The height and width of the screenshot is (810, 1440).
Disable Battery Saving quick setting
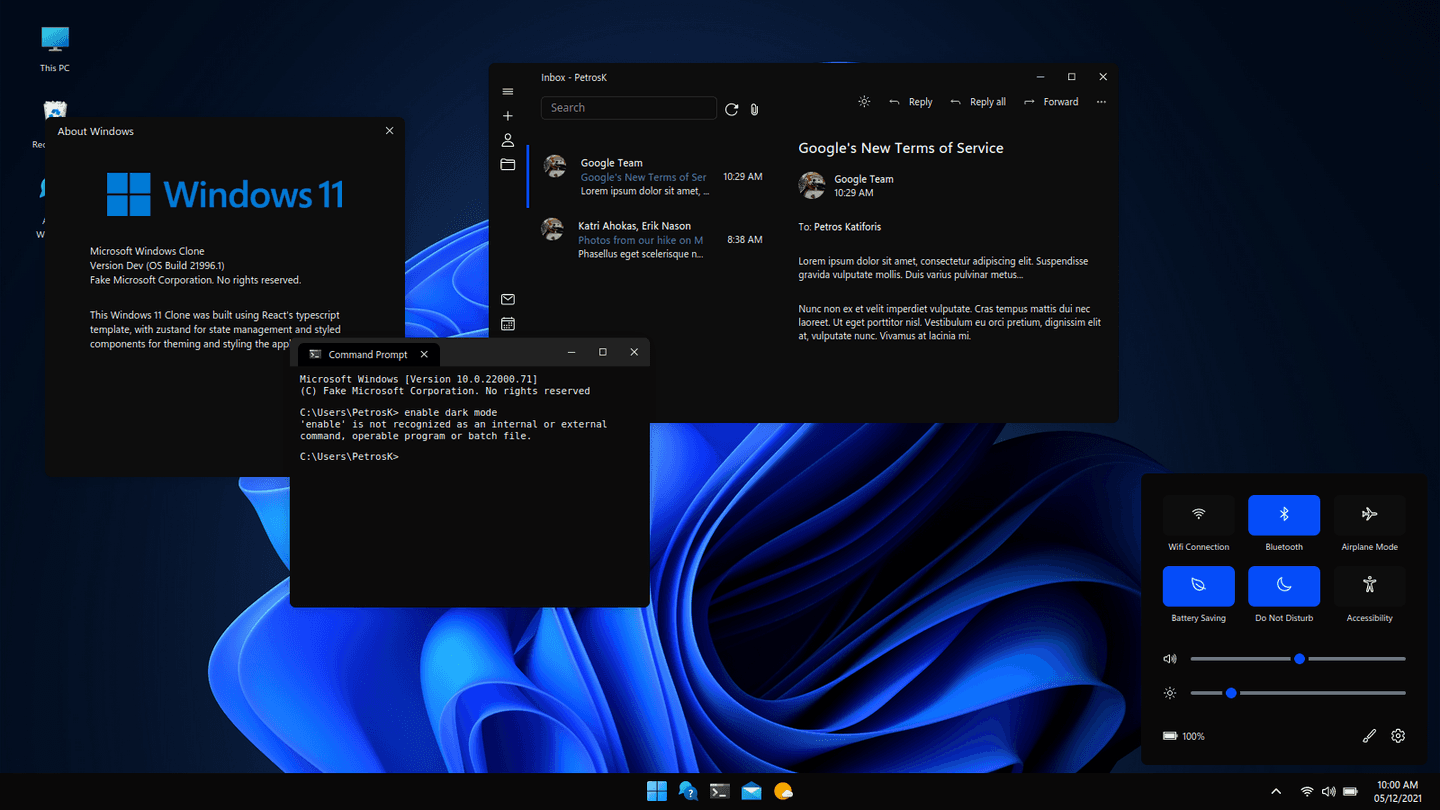tap(1198, 586)
